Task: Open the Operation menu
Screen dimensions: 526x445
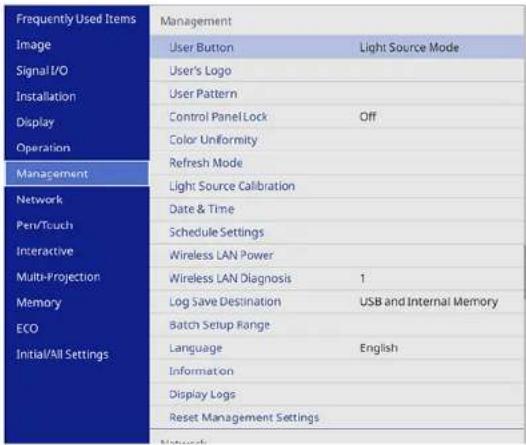Action: tap(43, 148)
